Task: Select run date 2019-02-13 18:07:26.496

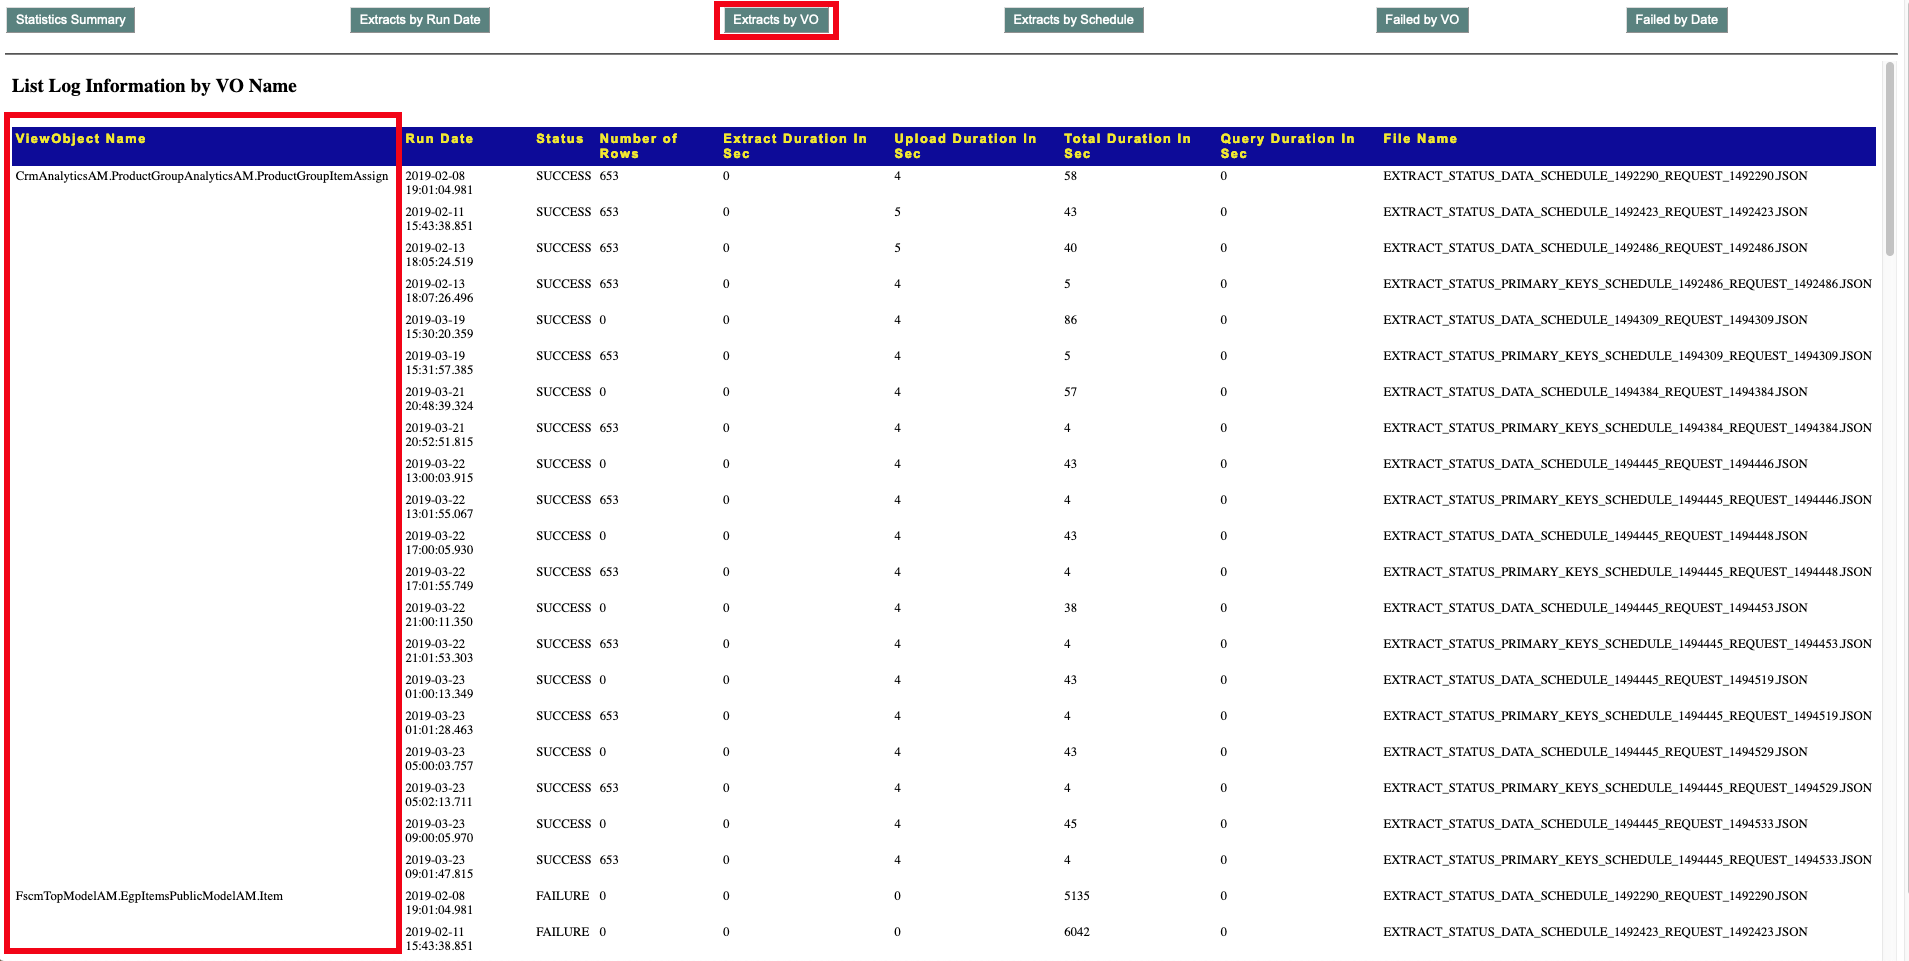Action: pos(439,291)
